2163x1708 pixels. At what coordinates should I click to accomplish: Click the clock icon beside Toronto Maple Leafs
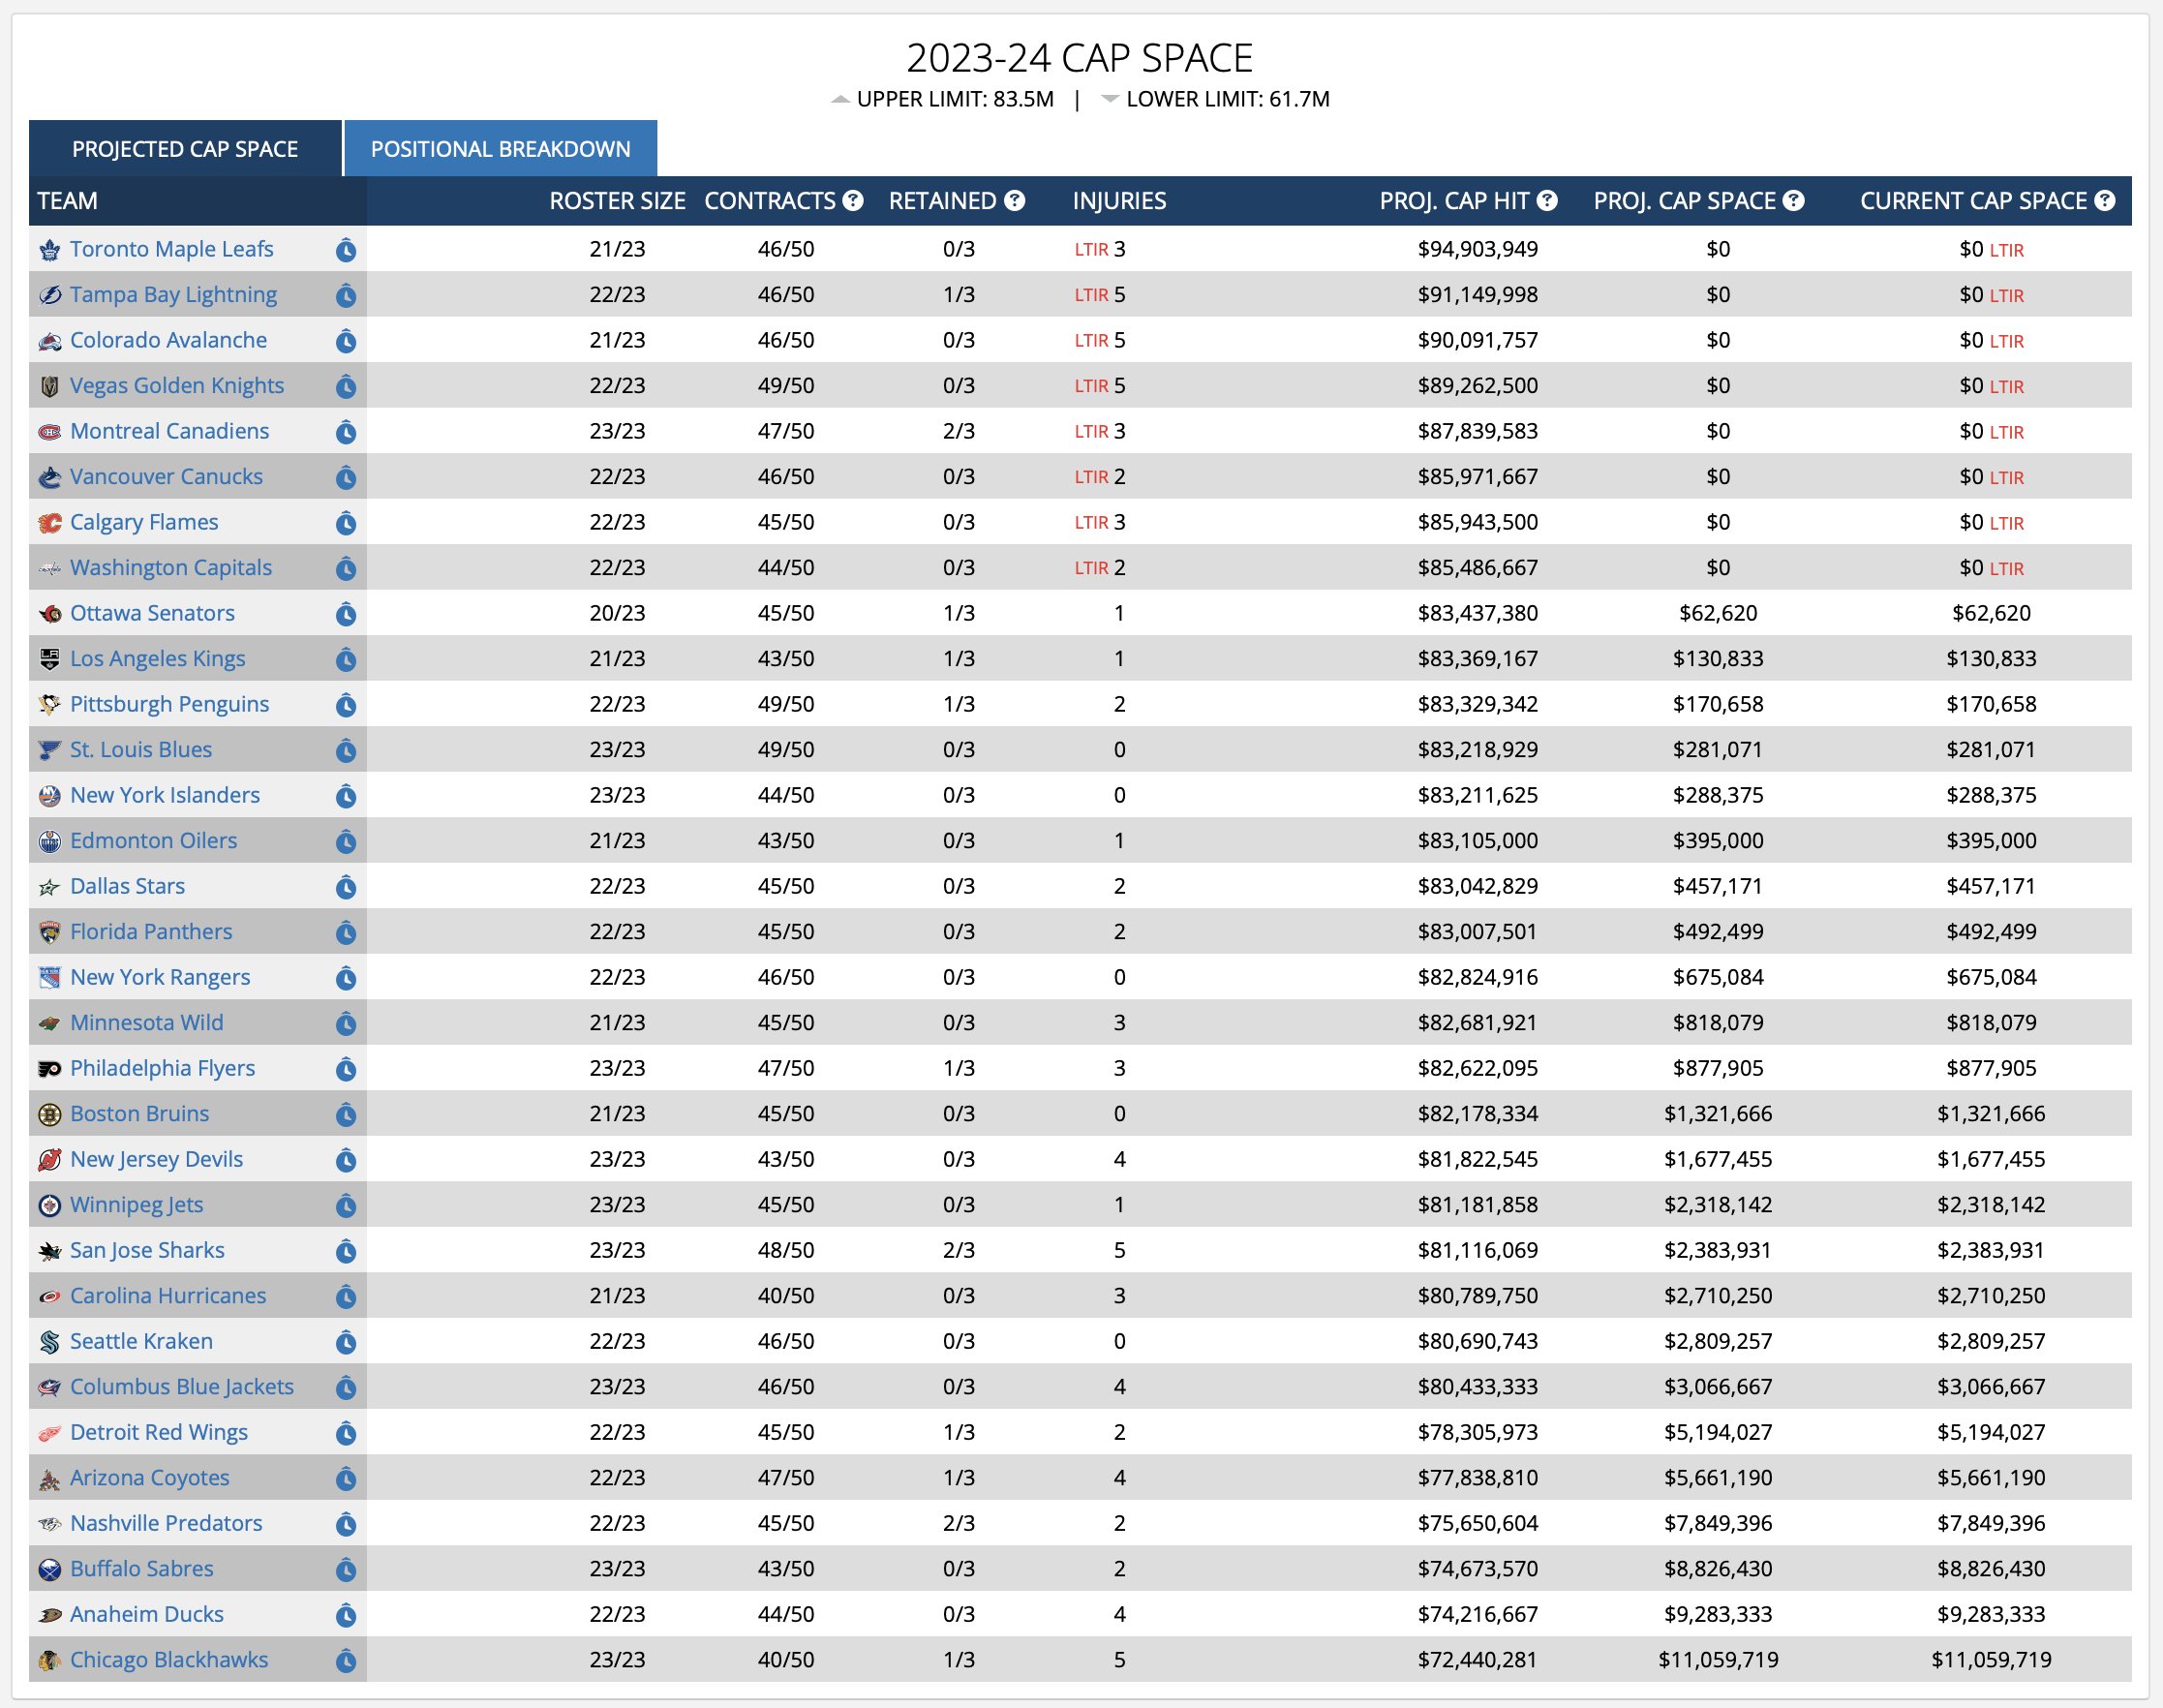[346, 250]
